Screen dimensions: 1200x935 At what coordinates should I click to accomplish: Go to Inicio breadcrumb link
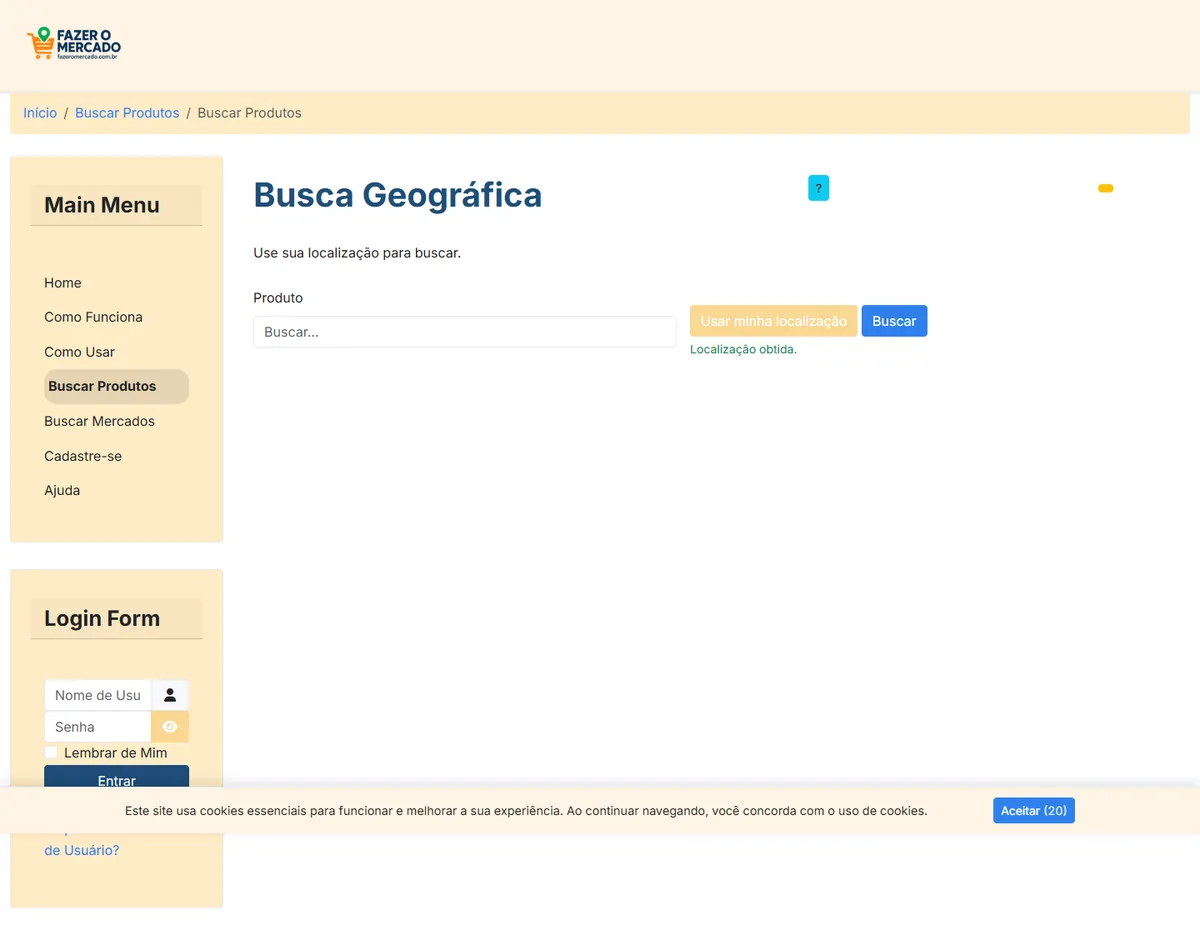pyautogui.click(x=40, y=113)
